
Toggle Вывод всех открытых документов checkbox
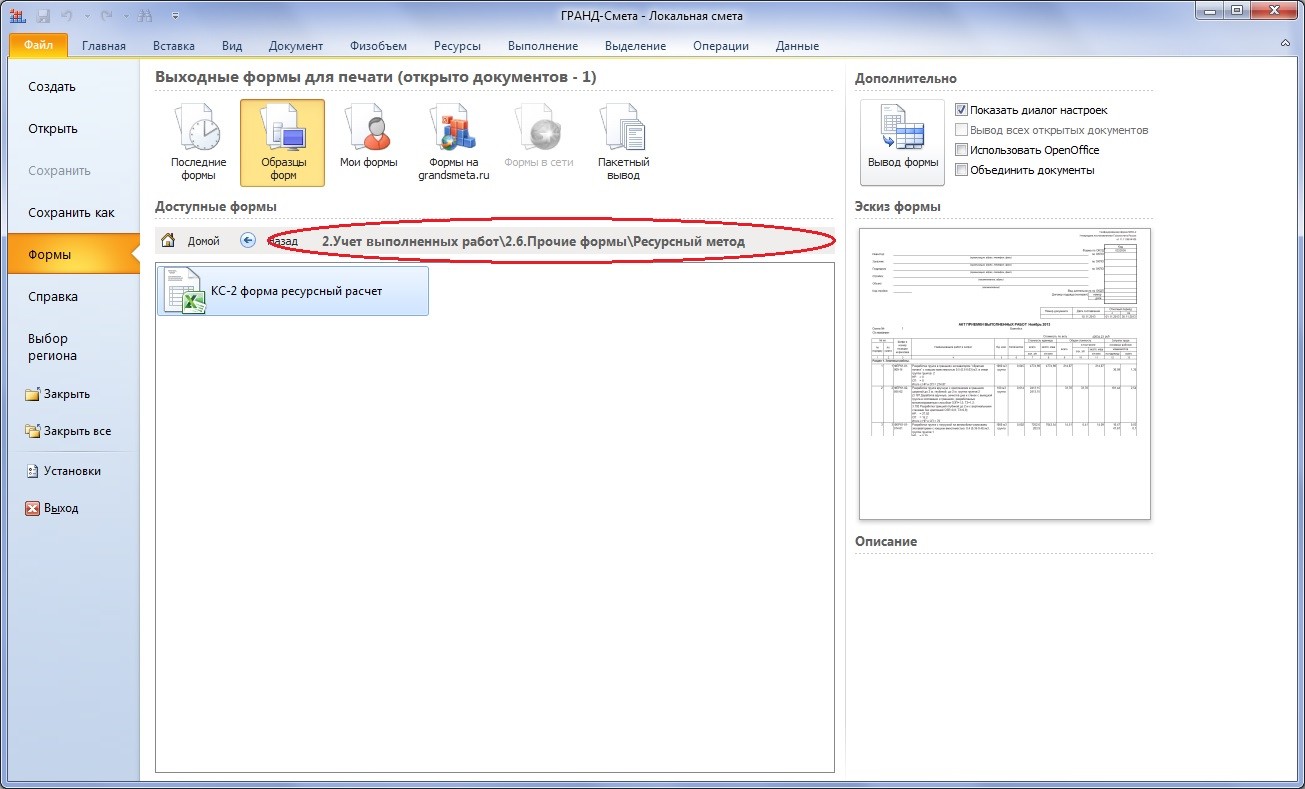(961, 130)
